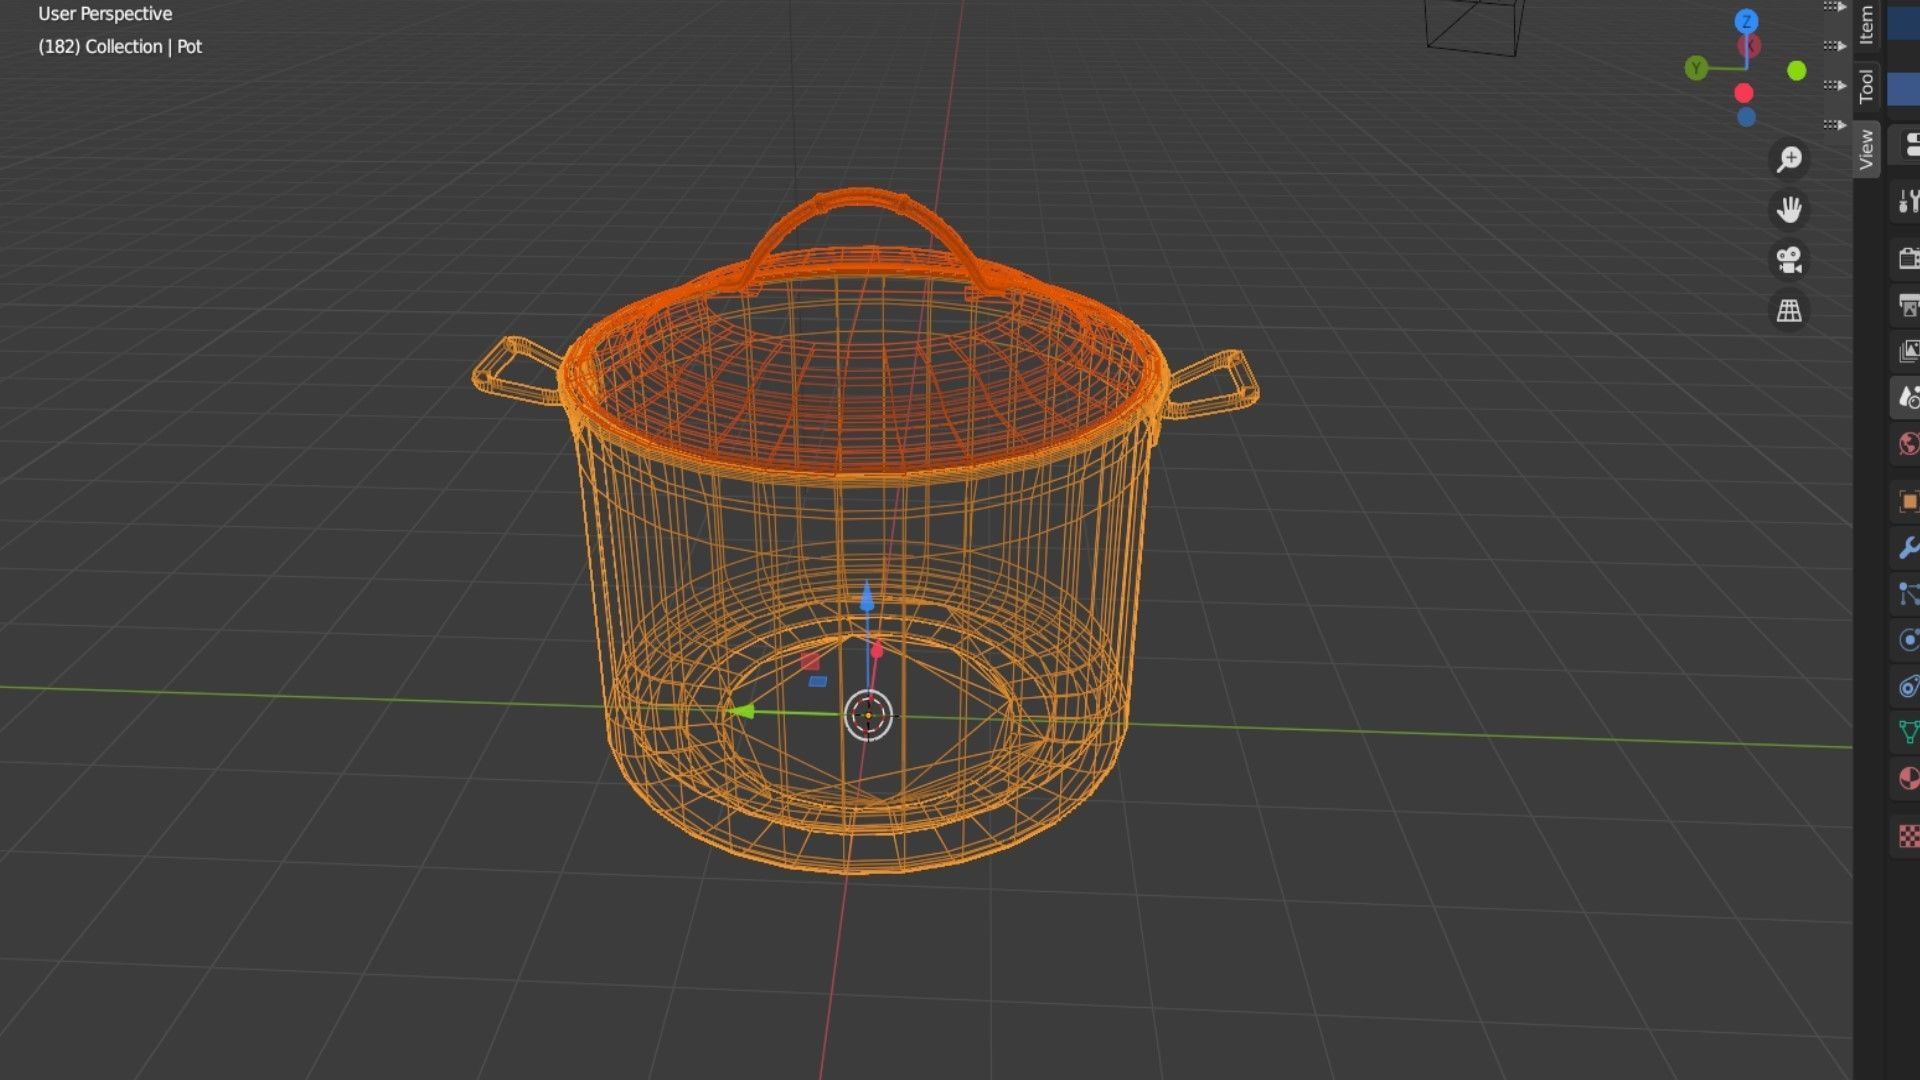1920x1080 pixels.
Task: Switch to the Item sidebar tab
Action: [1866, 24]
